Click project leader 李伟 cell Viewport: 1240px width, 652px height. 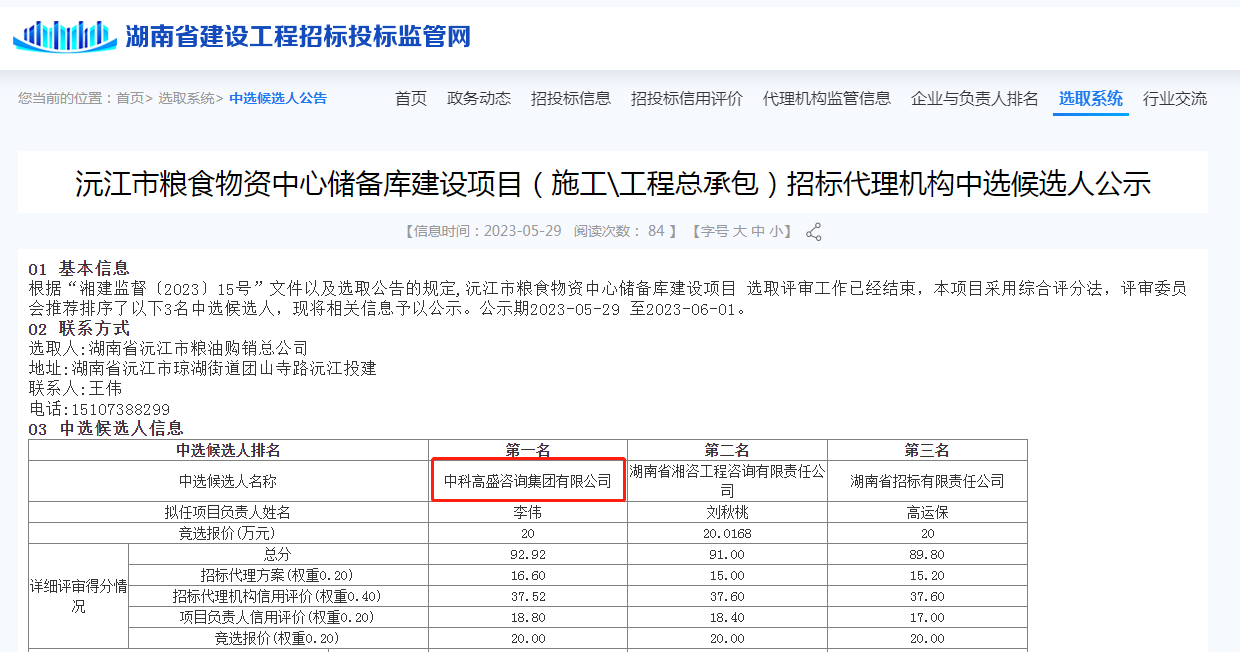coord(528,512)
